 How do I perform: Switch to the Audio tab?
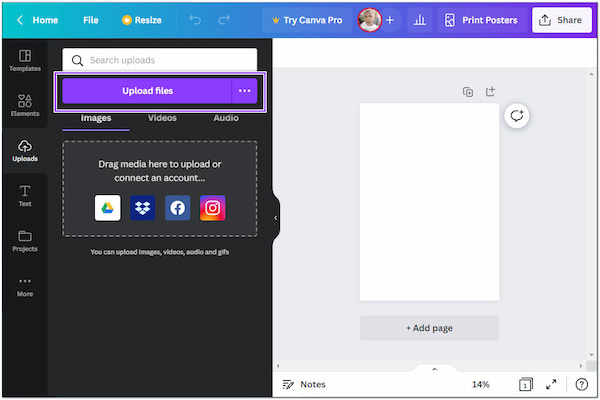click(226, 118)
